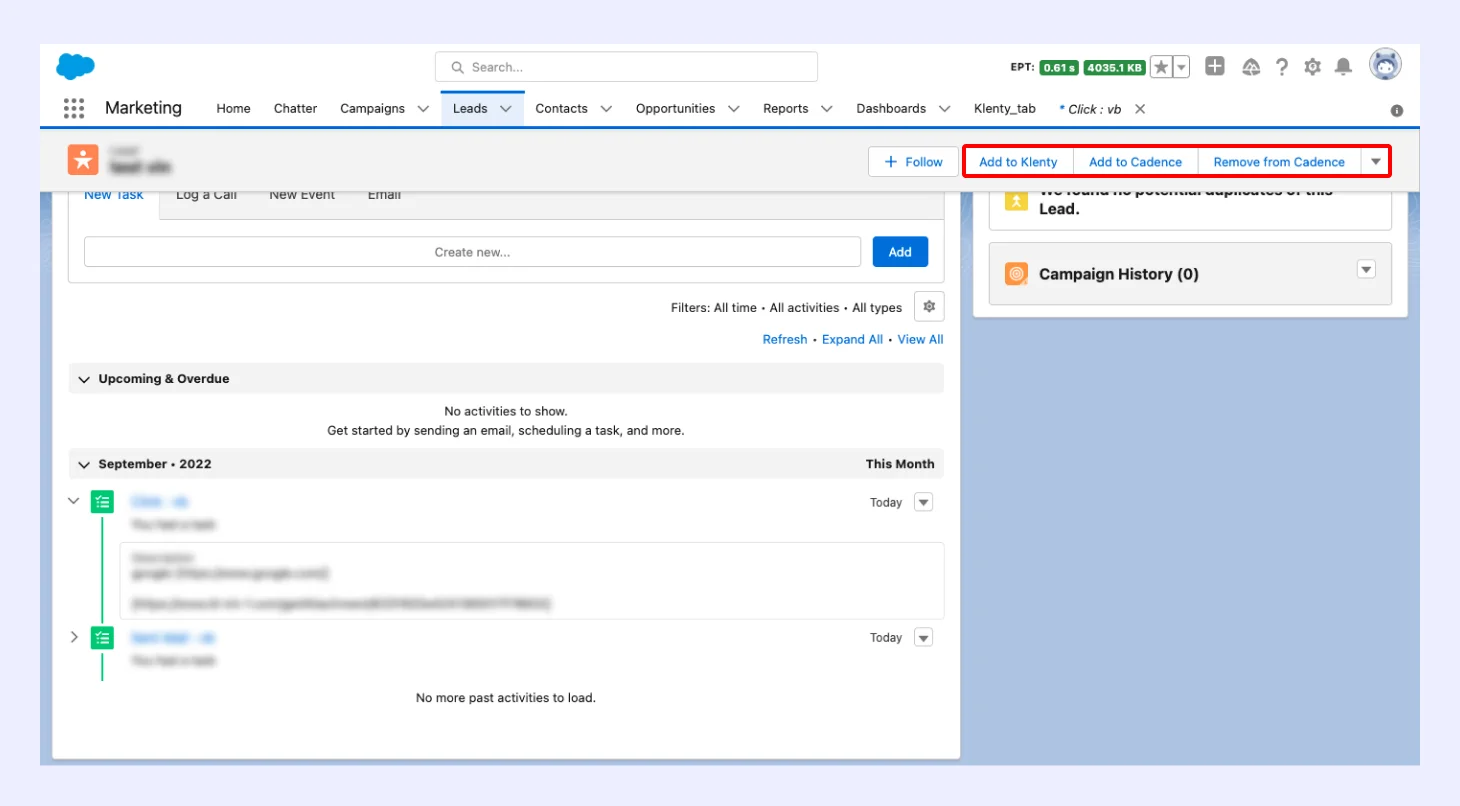The width and height of the screenshot is (1460, 806).
Task: Open your user profile avatar
Action: click(x=1384, y=66)
